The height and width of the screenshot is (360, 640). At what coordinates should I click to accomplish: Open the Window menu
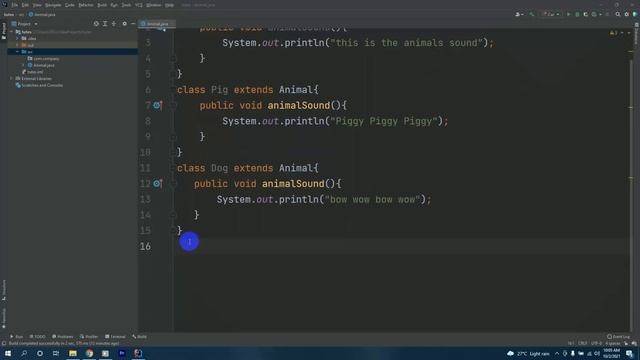[154, 5]
